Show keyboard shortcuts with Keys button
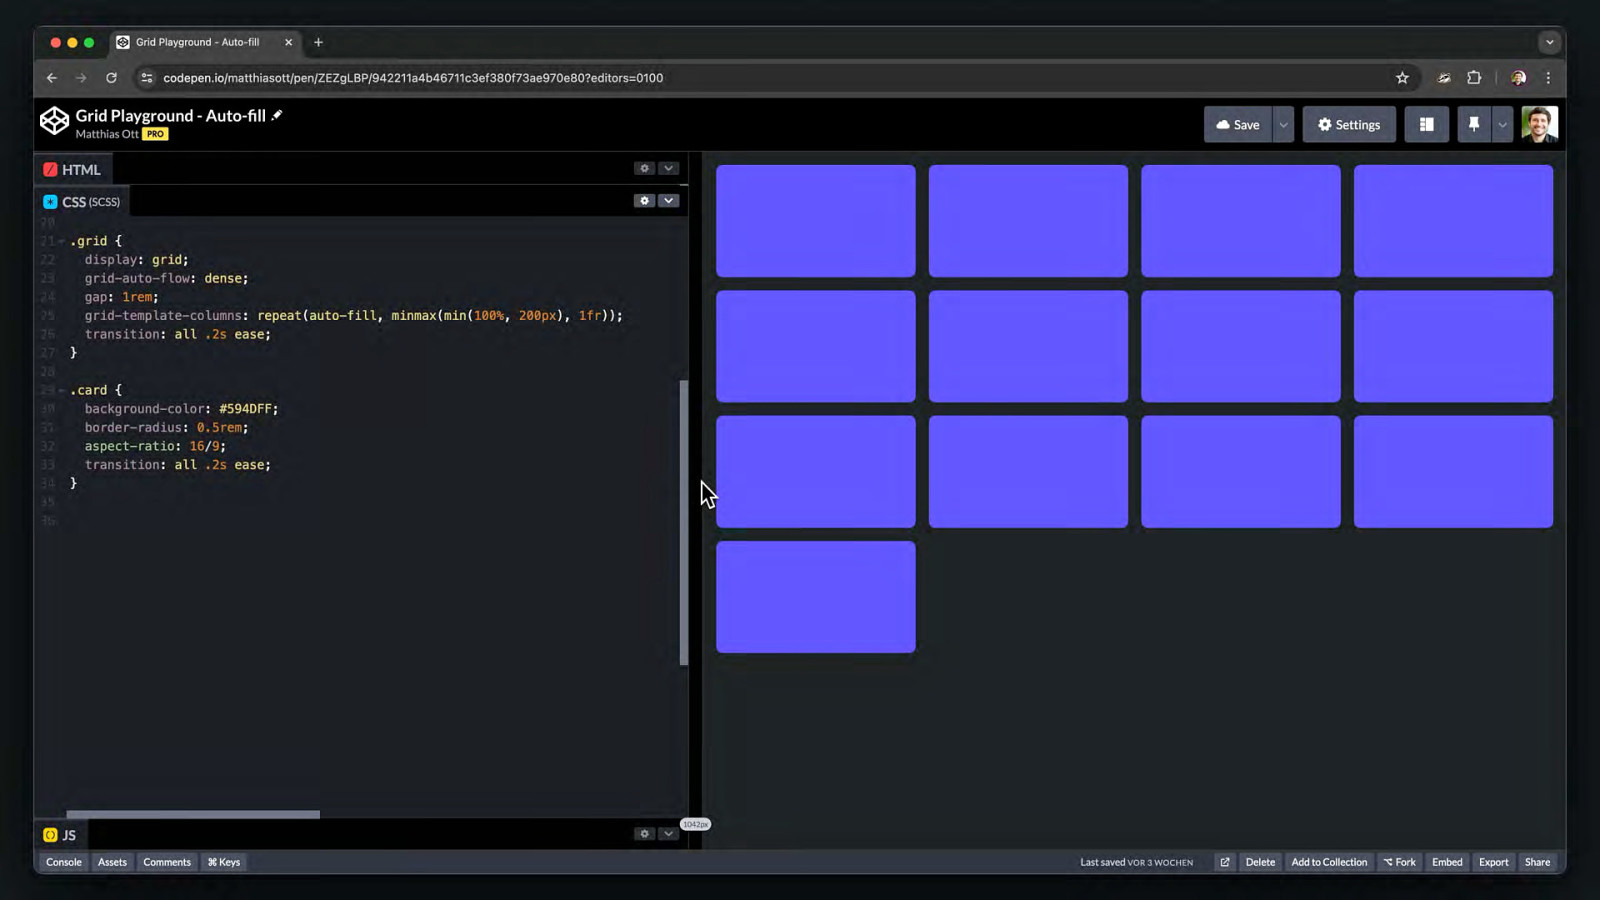This screenshot has height=900, width=1600. (224, 862)
